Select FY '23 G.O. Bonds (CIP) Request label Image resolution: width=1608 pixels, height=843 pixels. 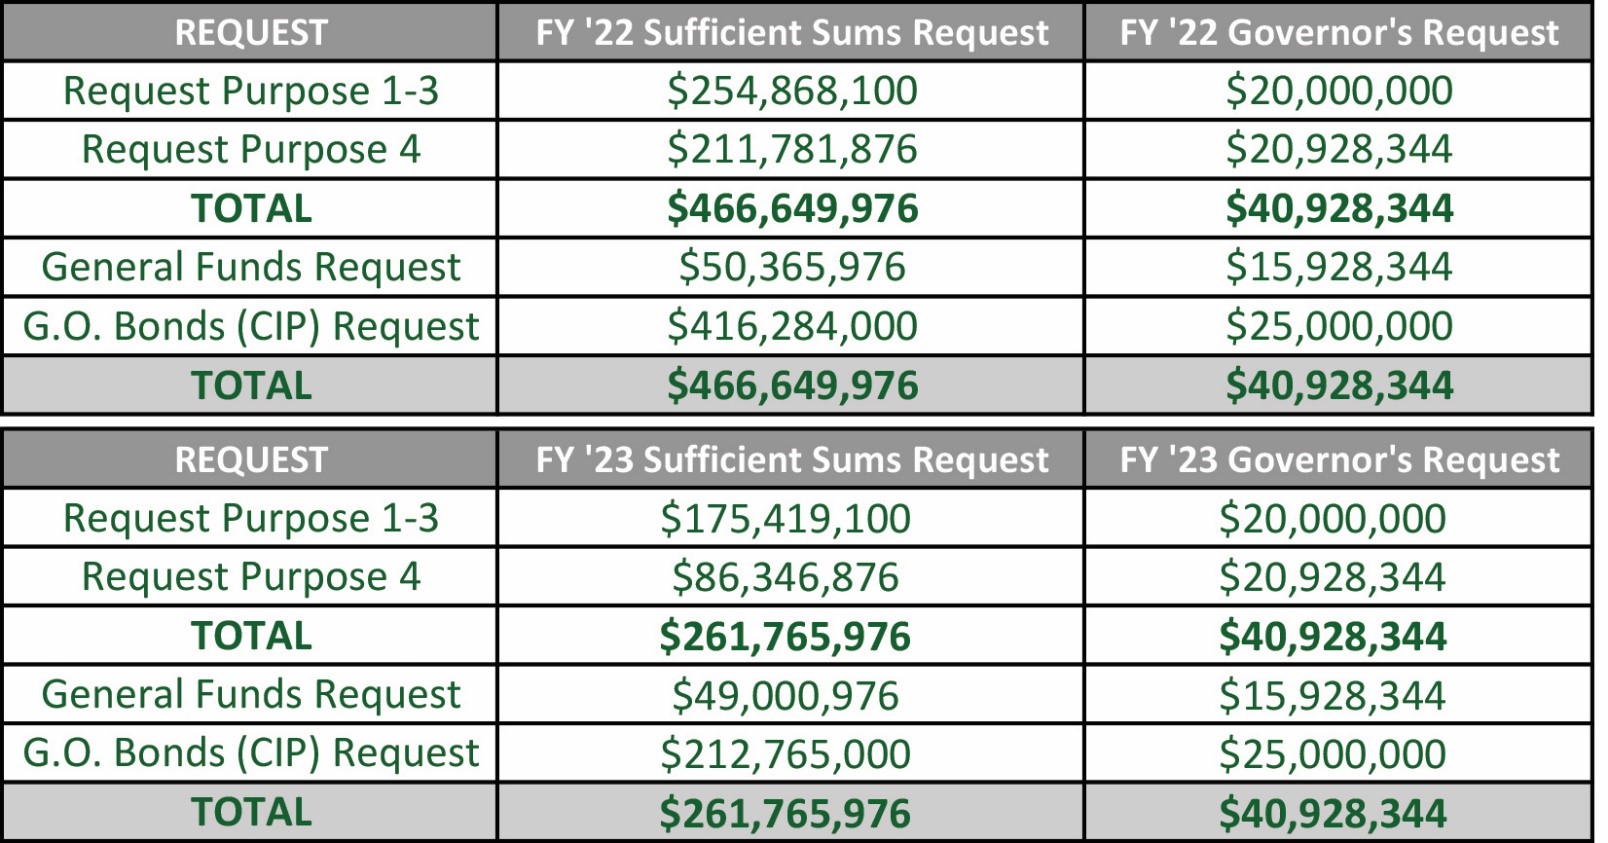click(251, 753)
